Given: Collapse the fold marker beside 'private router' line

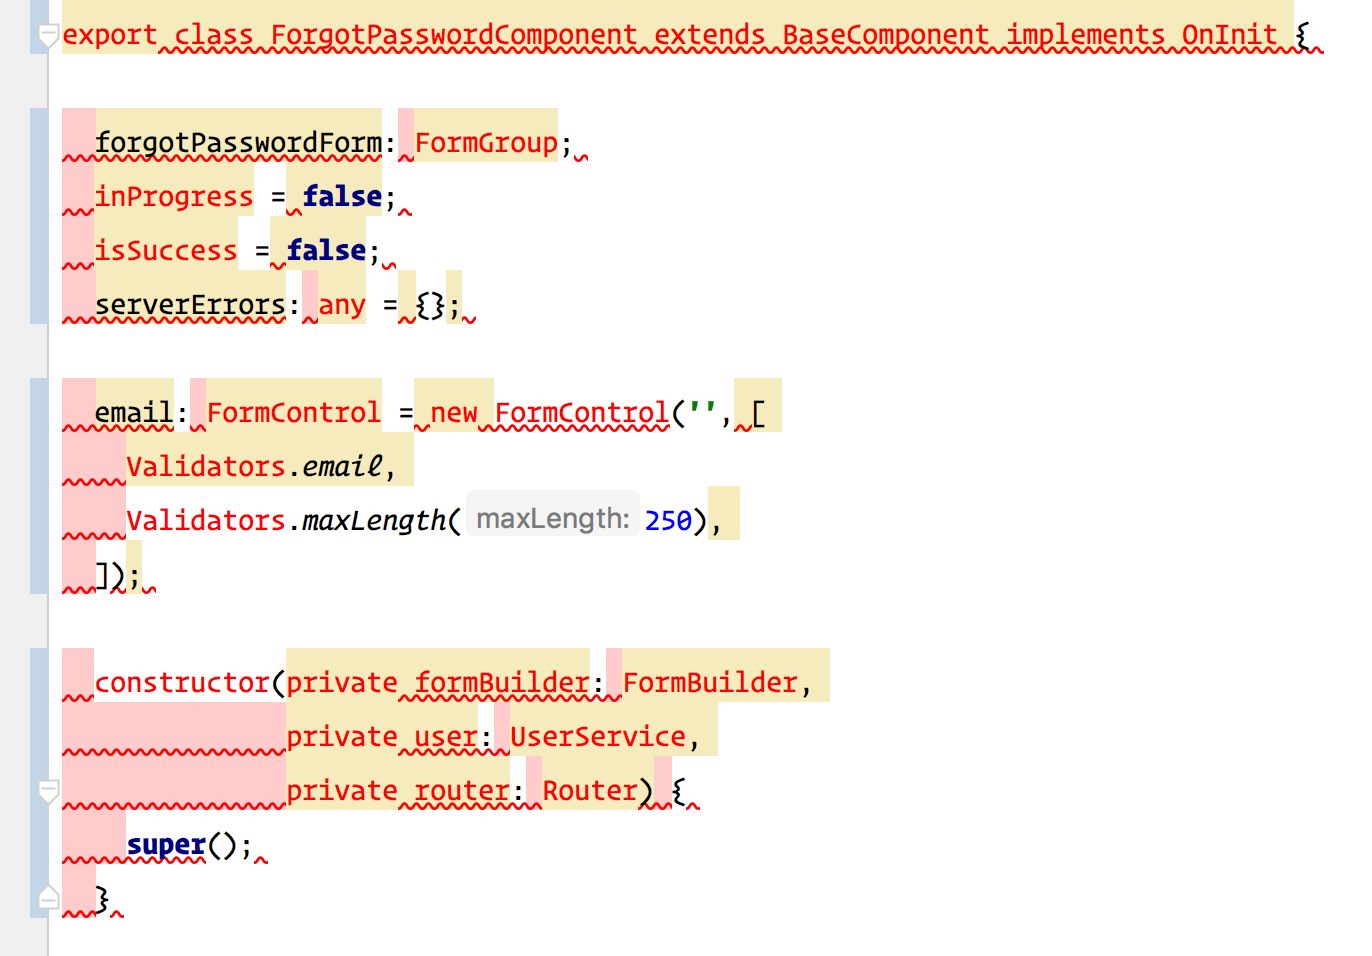Looking at the screenshot, I should click(x=47, y=791).
